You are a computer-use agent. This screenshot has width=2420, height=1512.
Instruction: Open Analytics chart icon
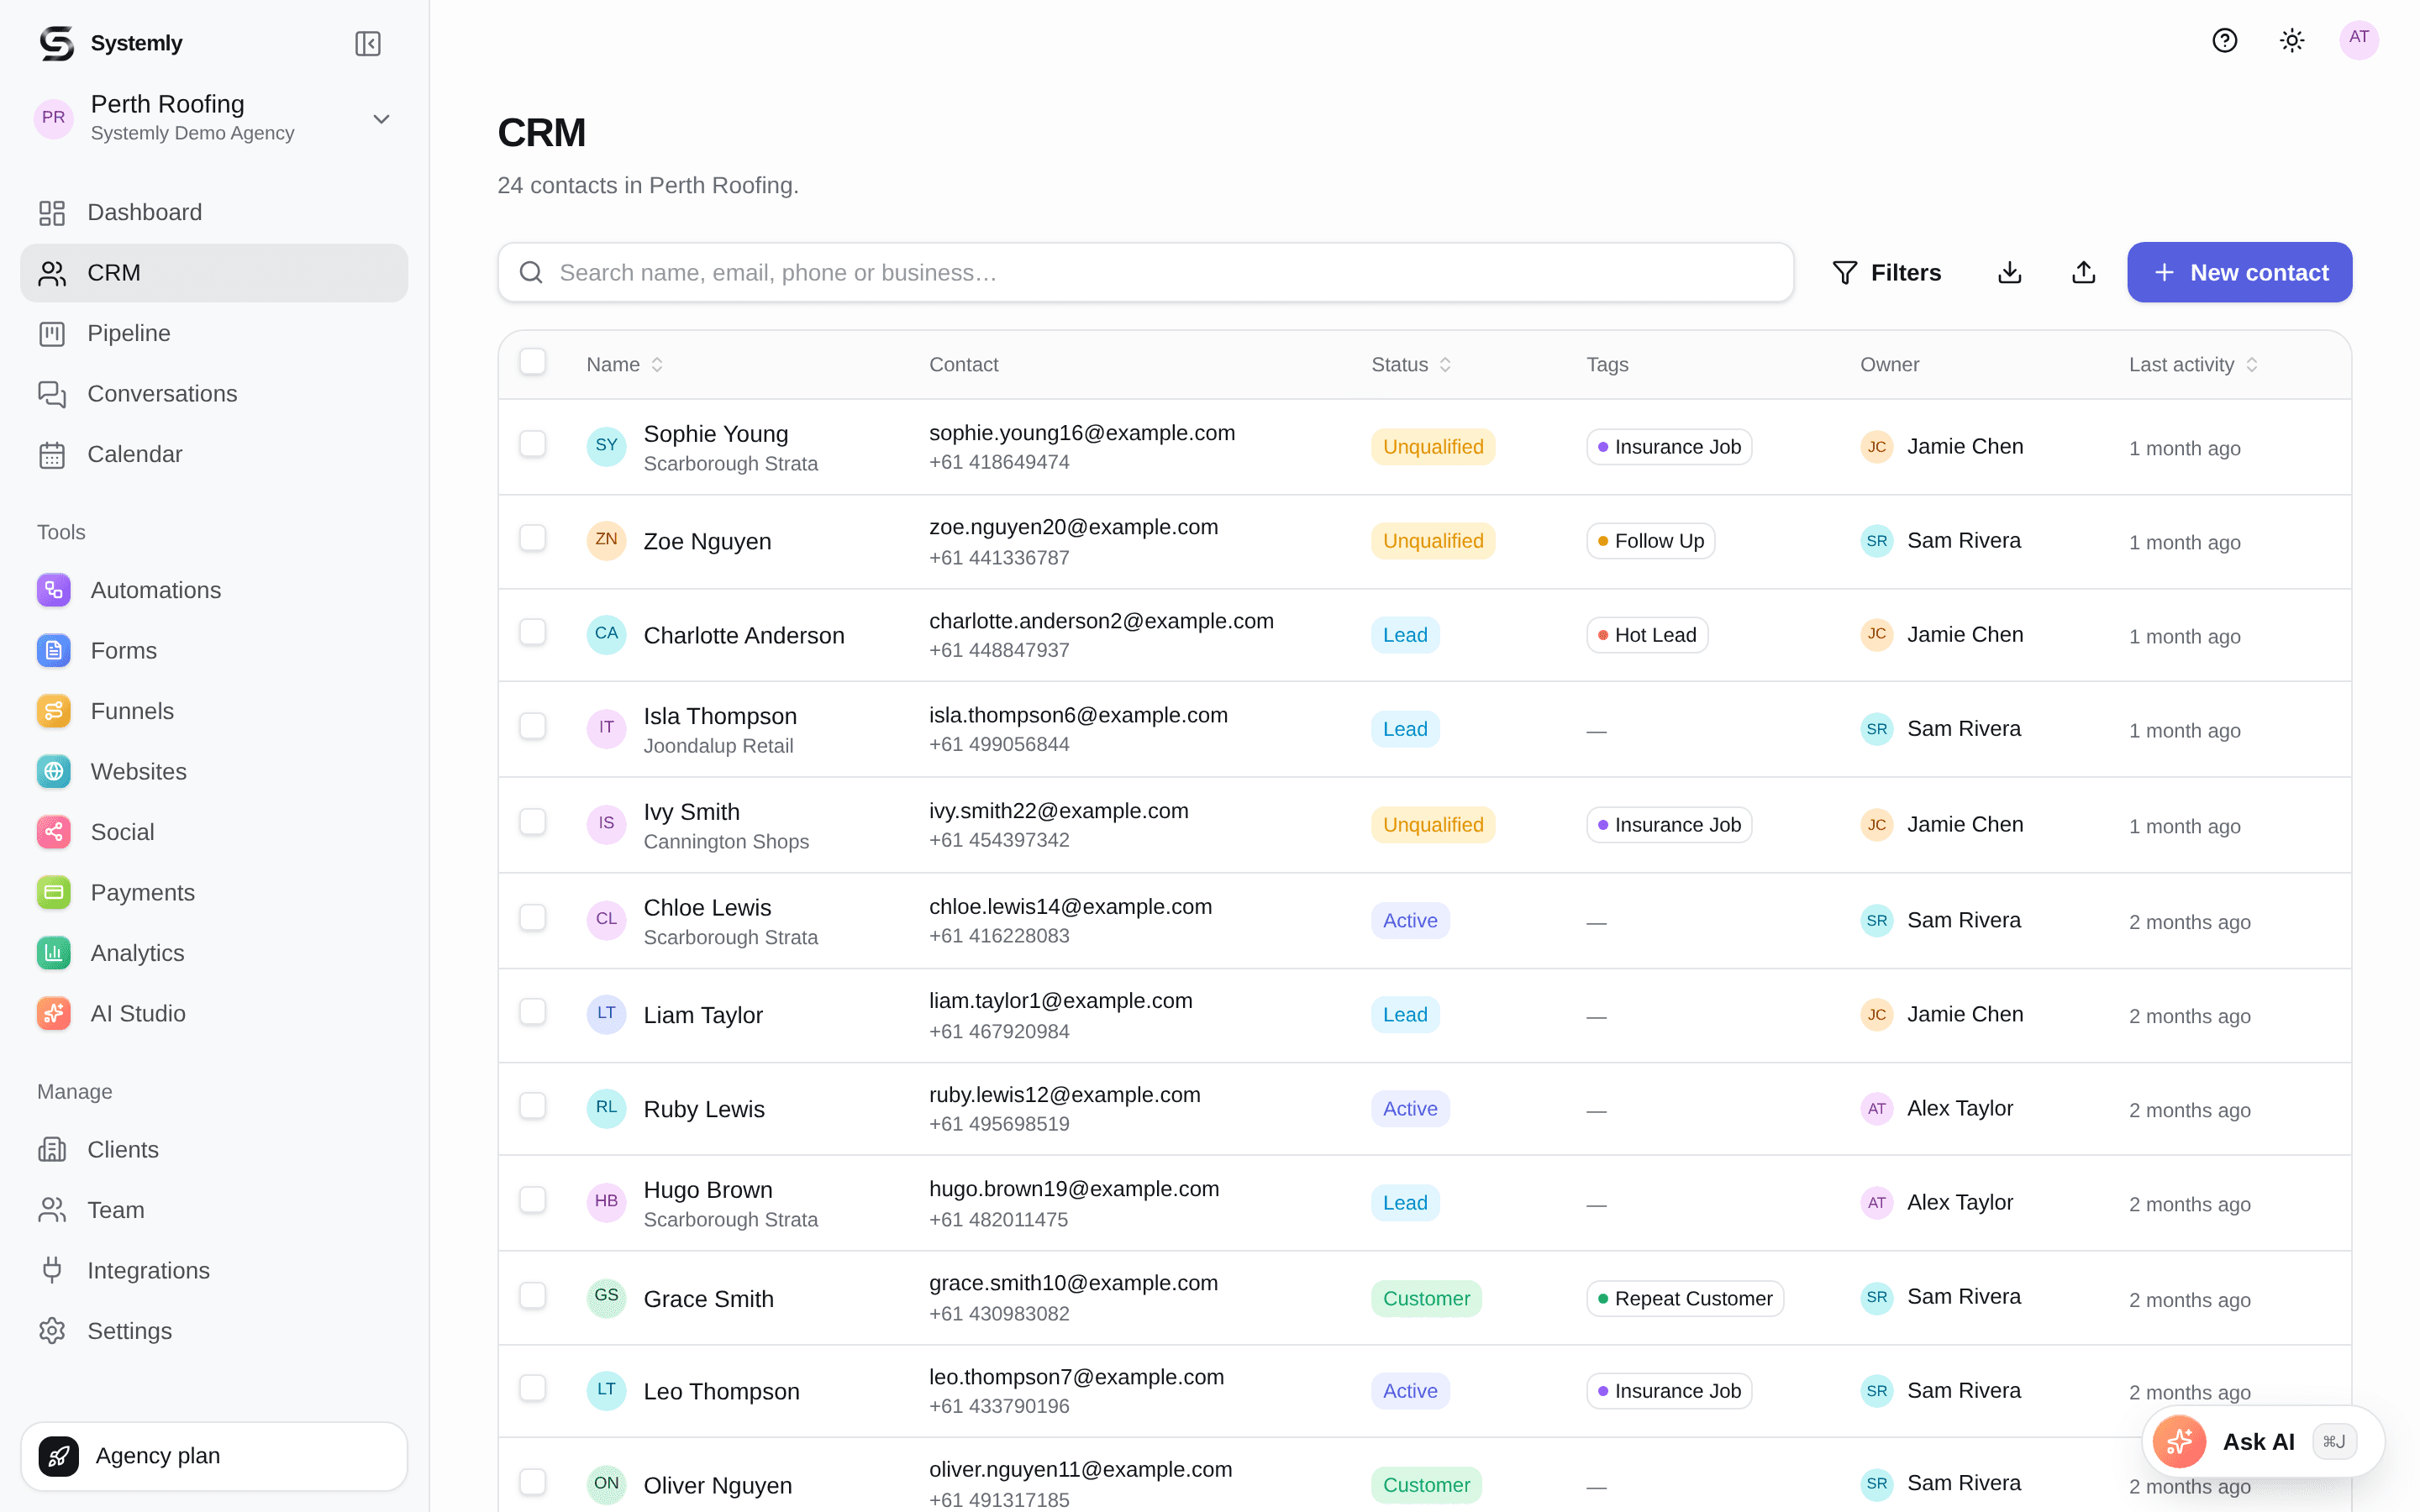[54, 953]
